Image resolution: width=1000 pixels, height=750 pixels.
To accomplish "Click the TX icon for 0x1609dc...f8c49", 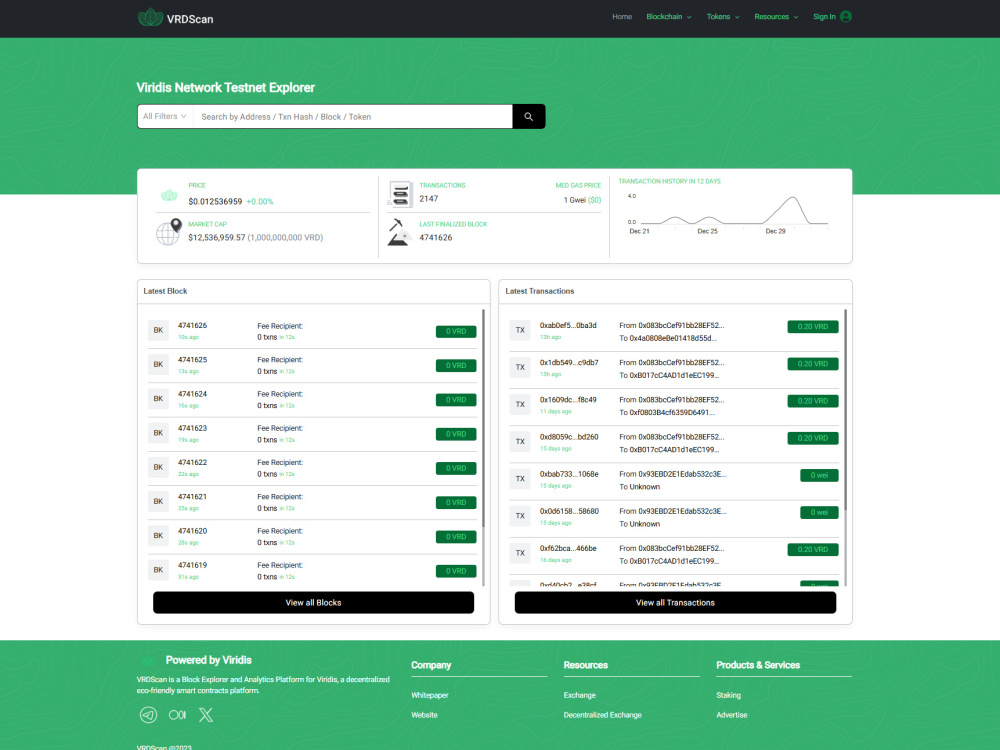I will tap(520, 404).
